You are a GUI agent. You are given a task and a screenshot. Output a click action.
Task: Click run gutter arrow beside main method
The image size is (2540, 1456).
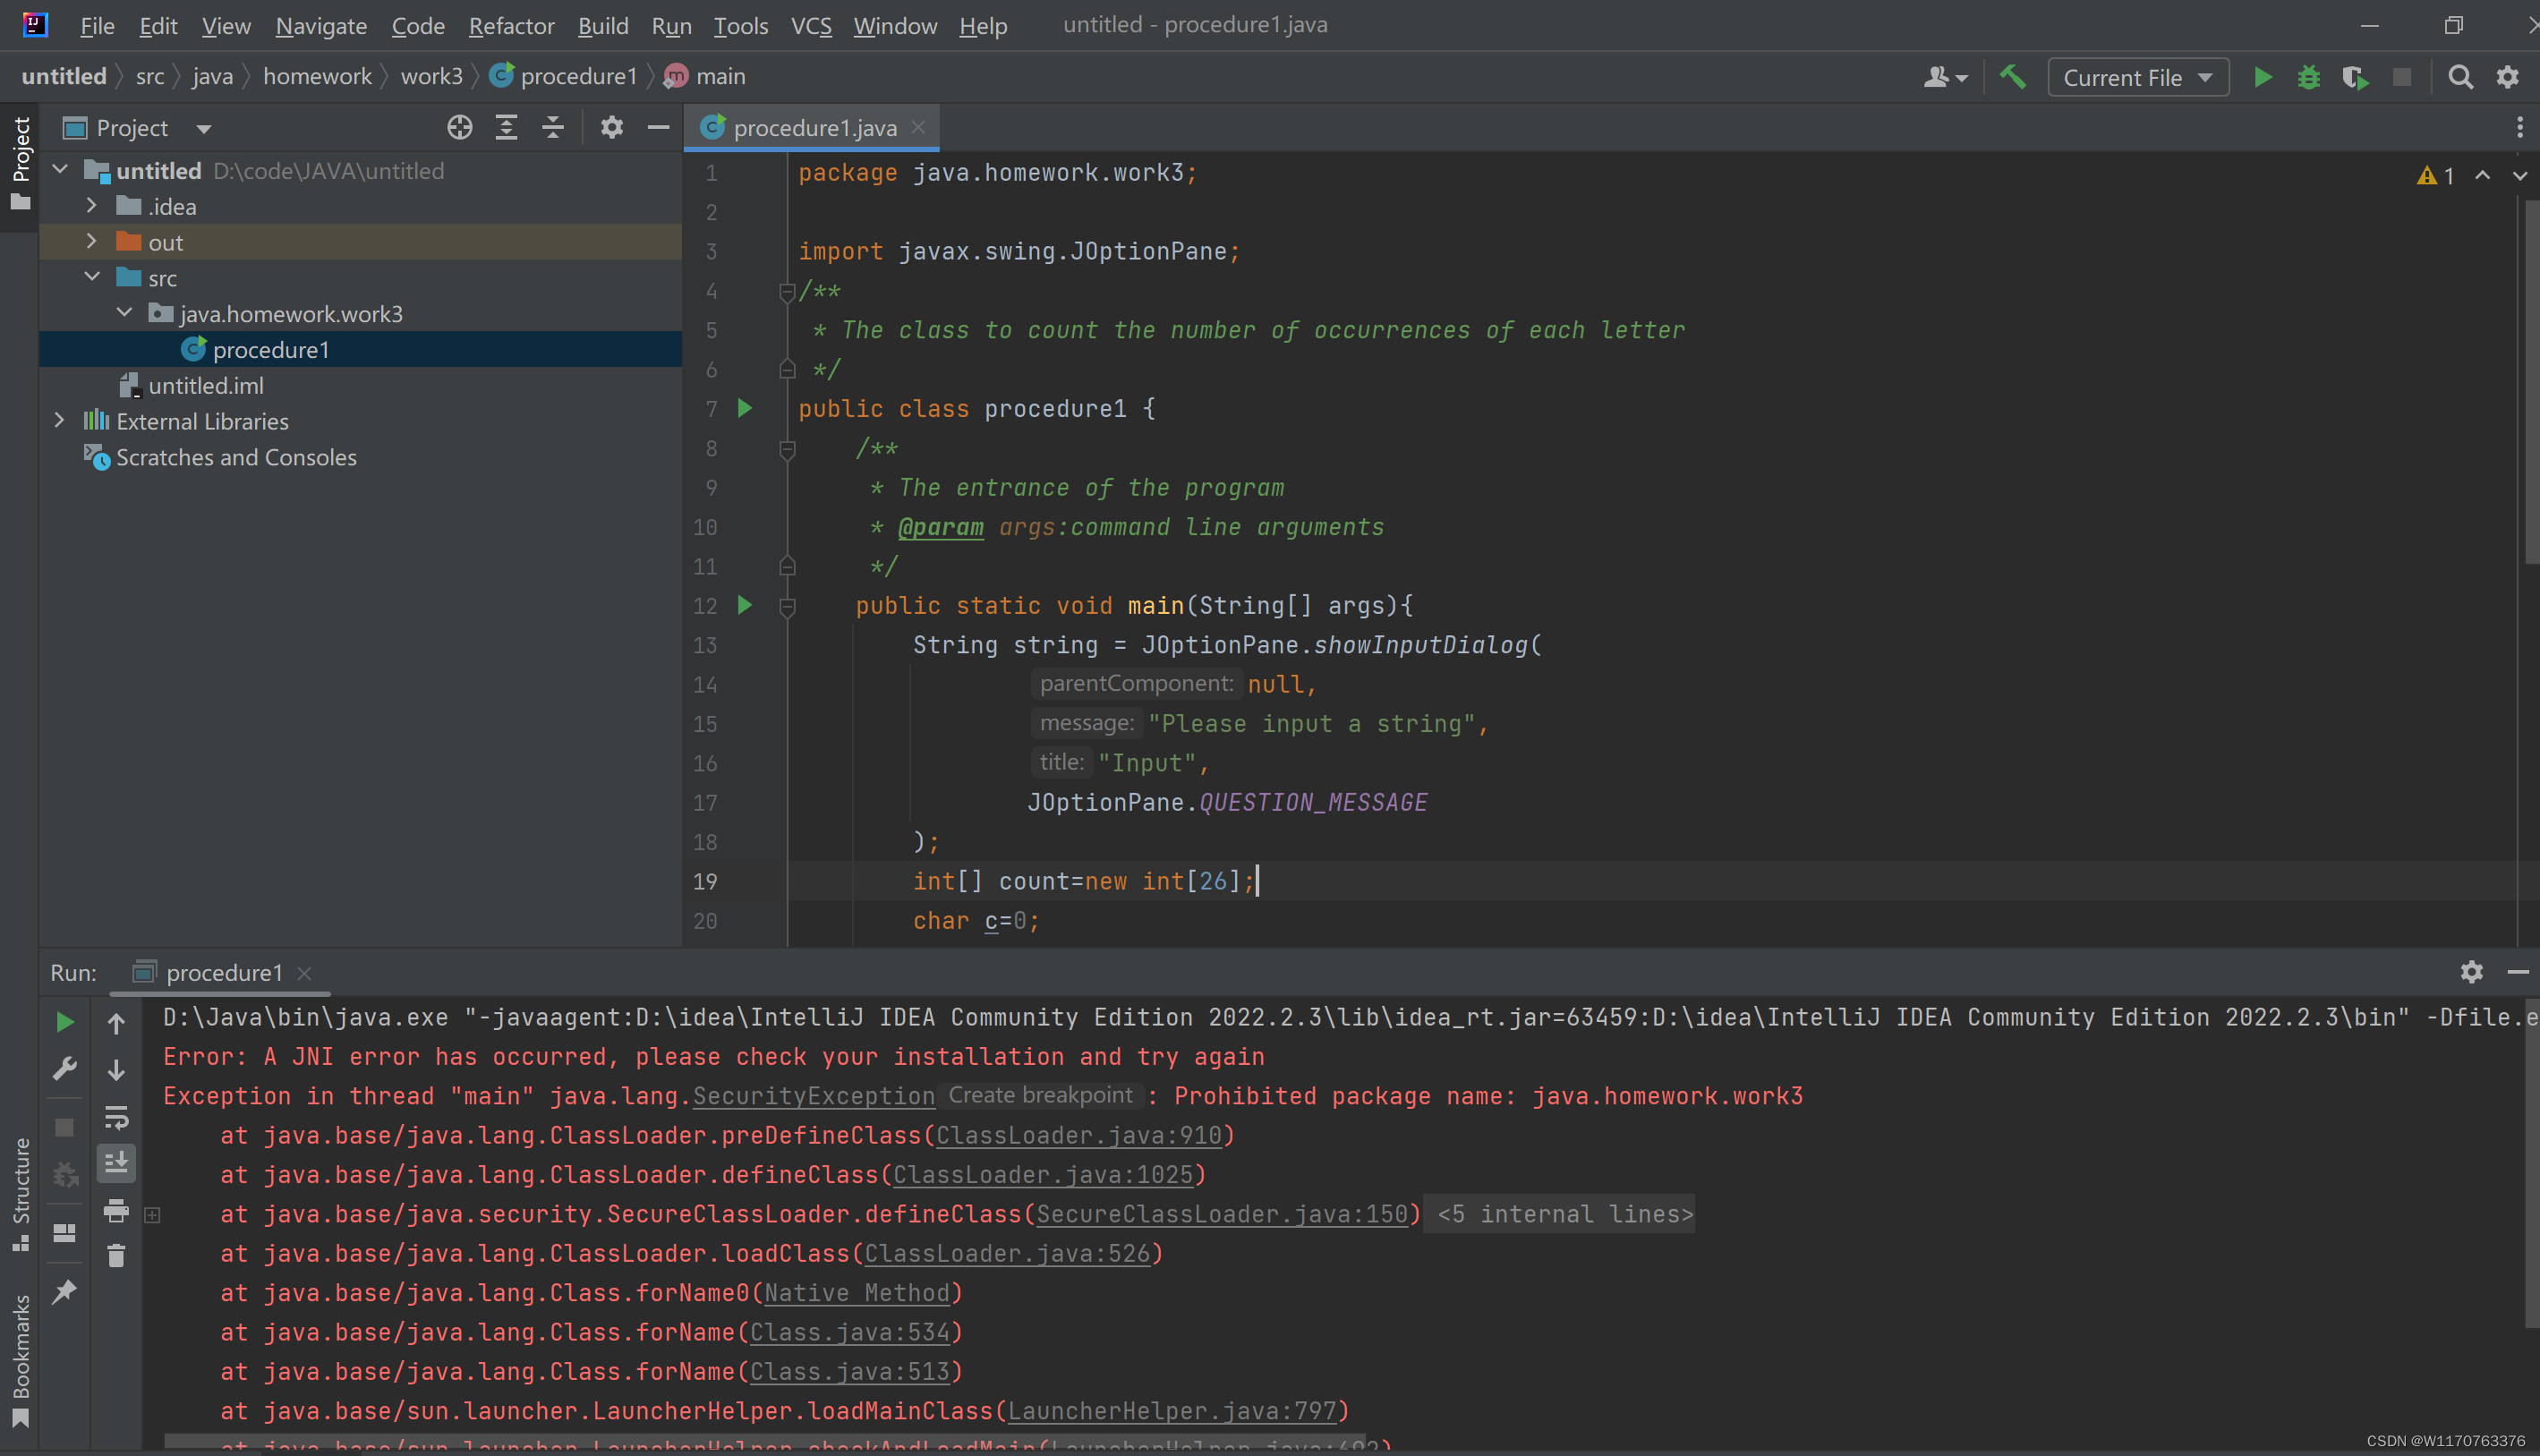[745, 605]
